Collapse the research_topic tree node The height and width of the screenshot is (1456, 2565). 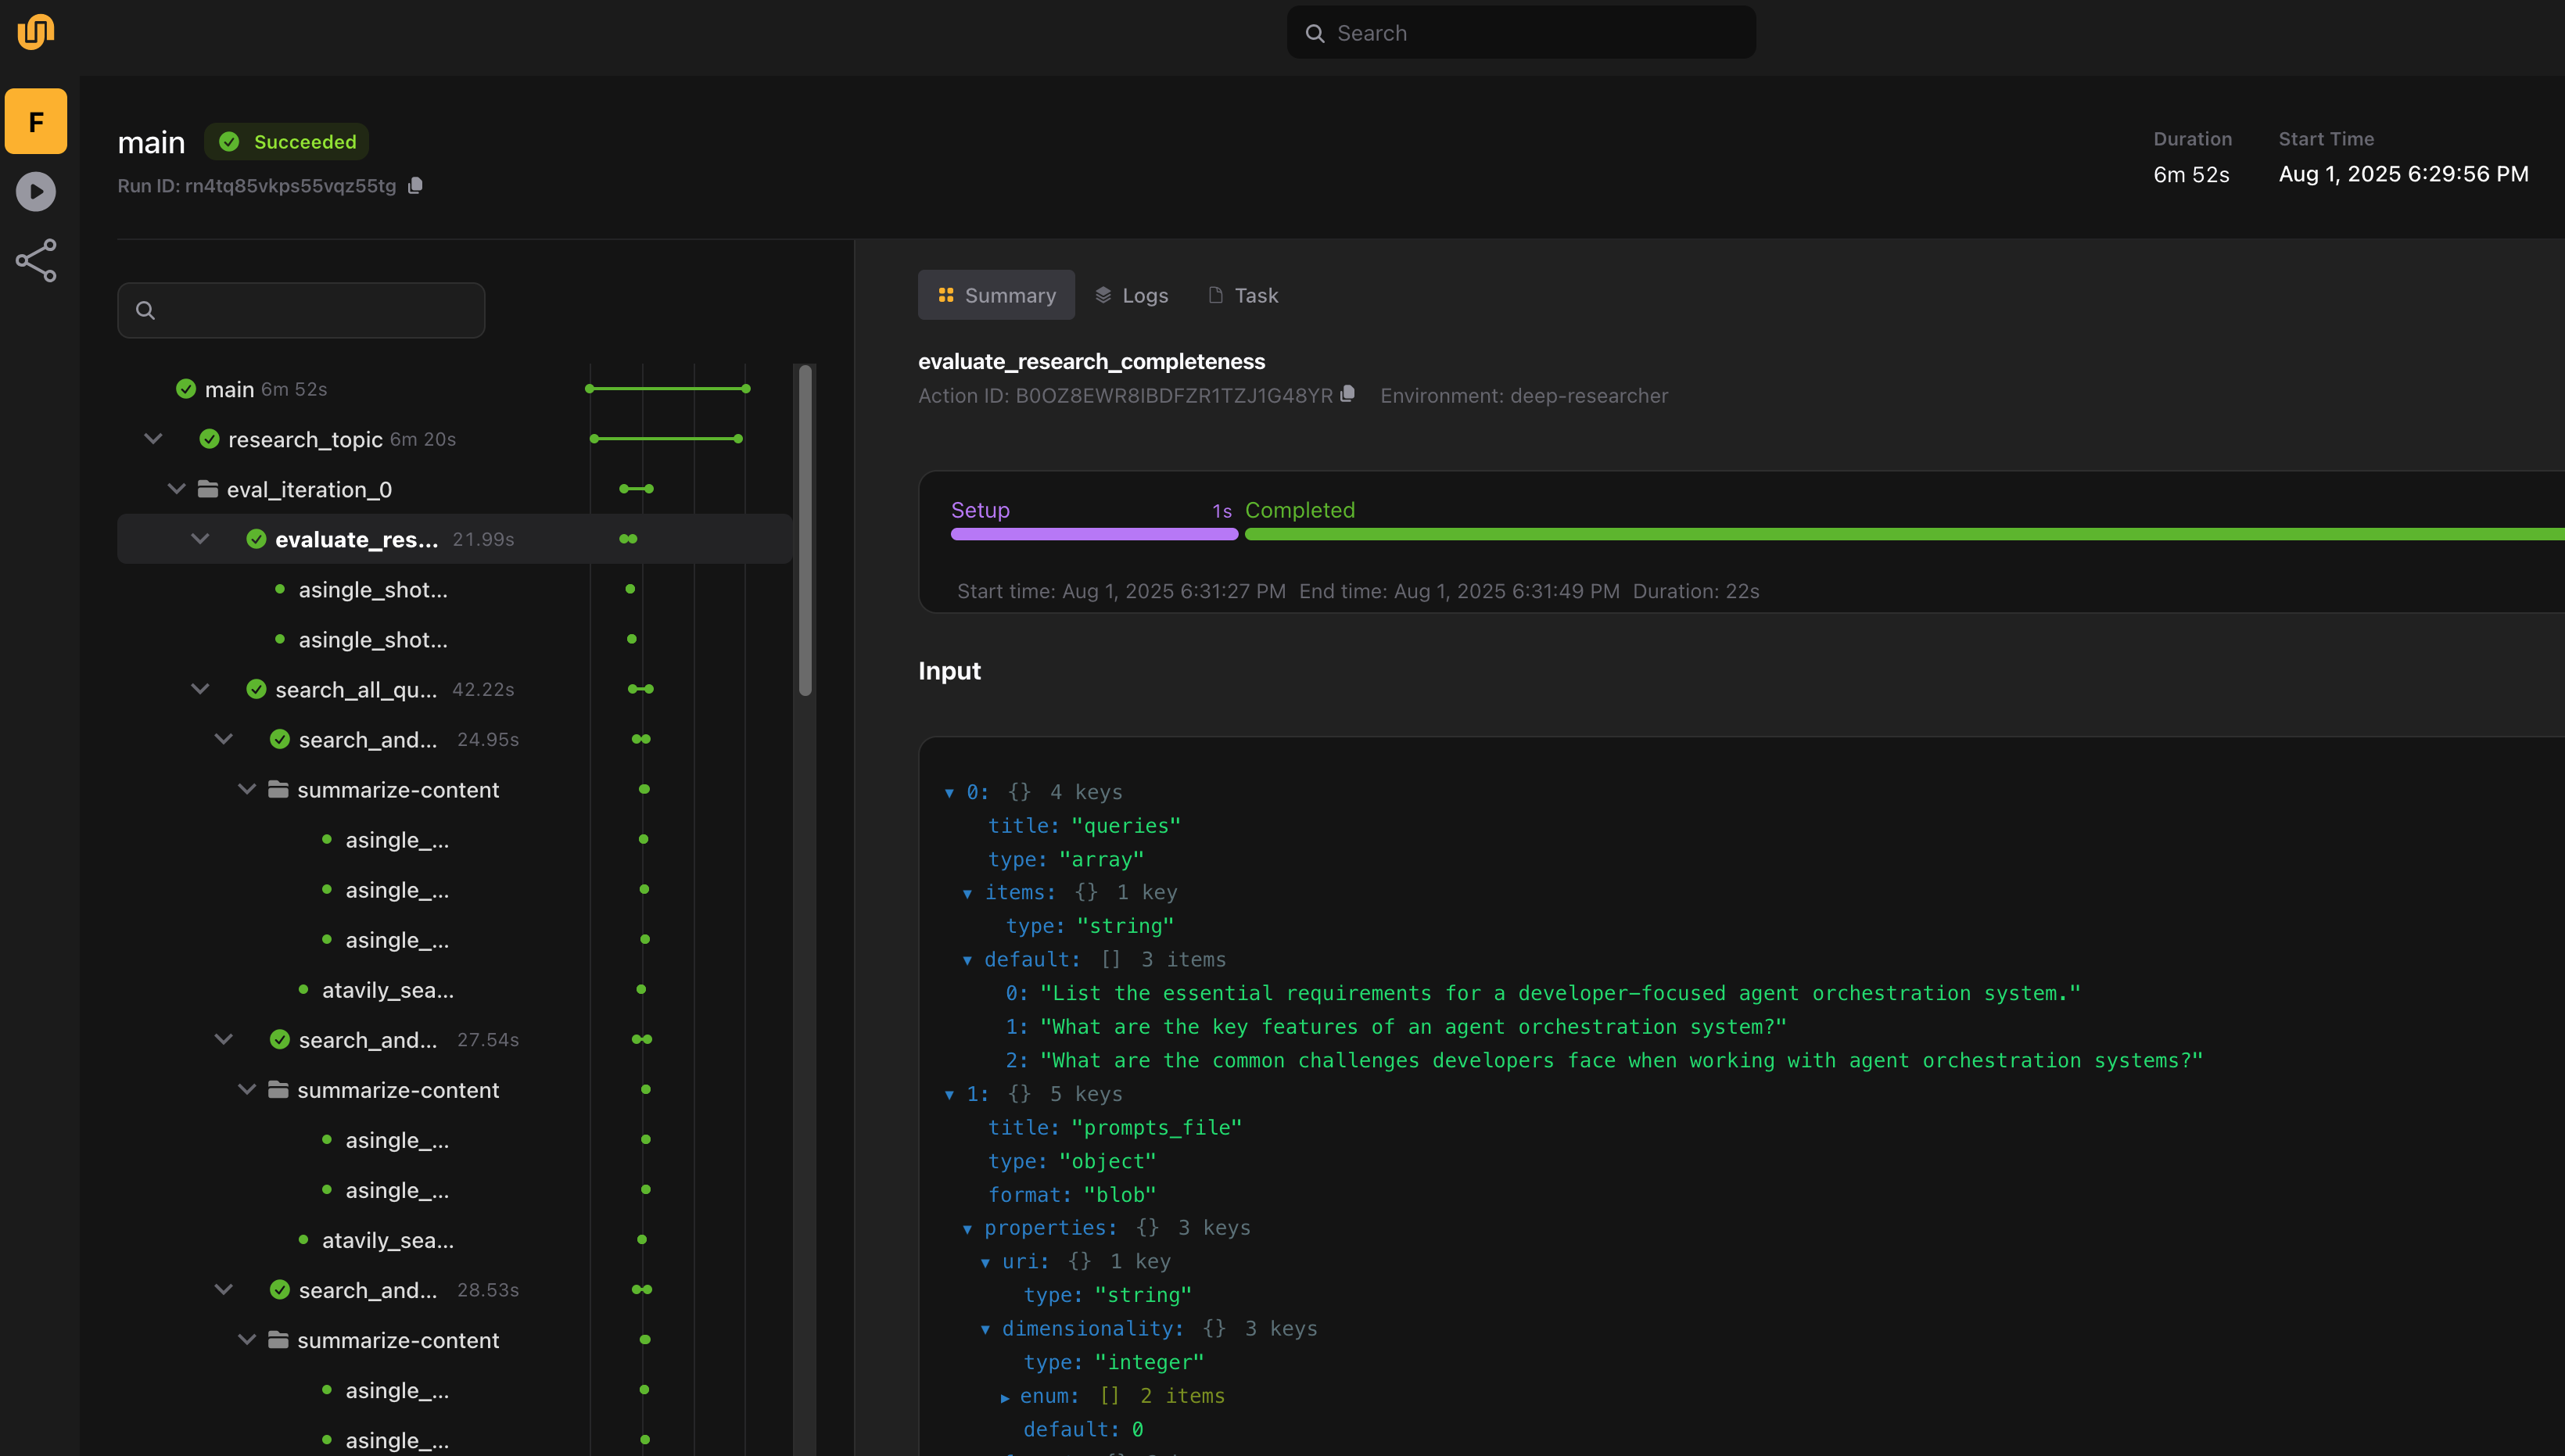click(153, 439)
